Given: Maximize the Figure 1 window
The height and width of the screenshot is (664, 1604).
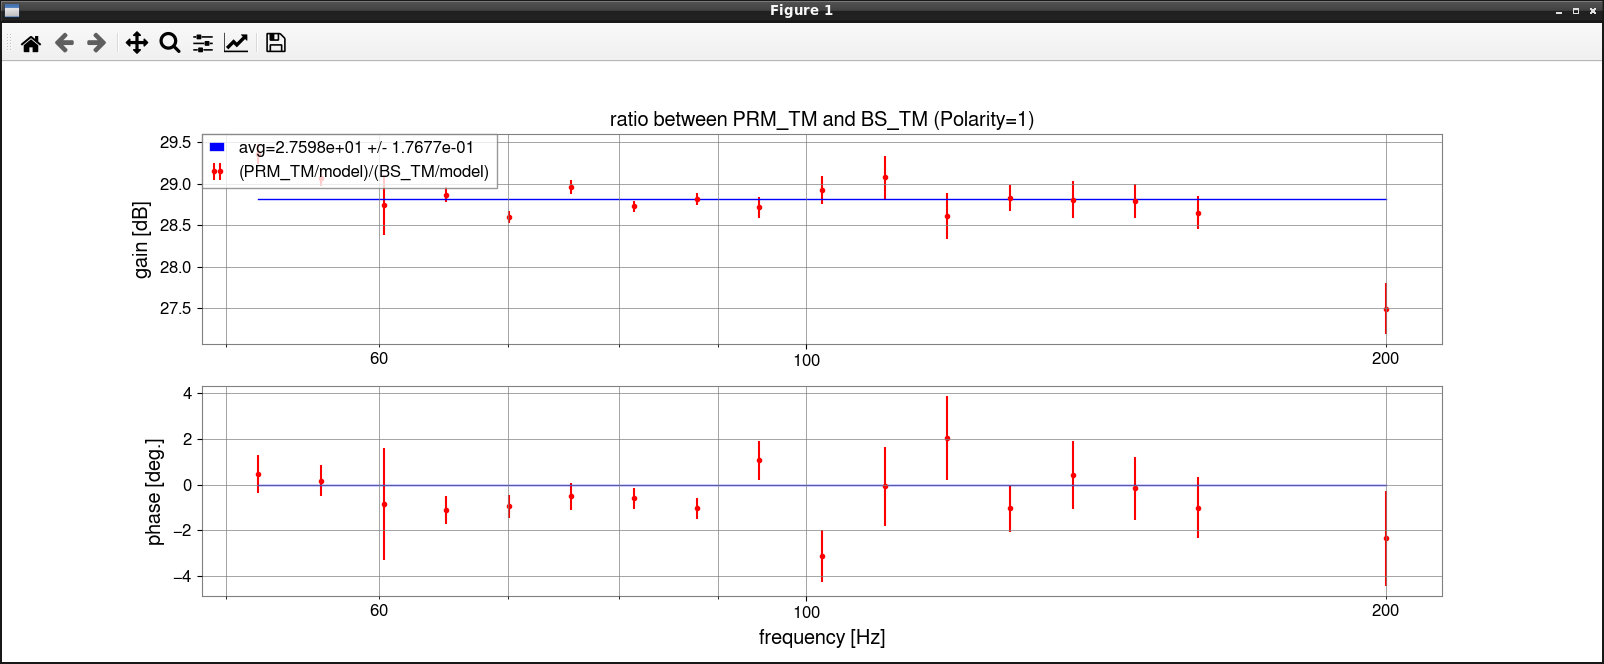Looking at the screenshot, I should point(1576,11).
